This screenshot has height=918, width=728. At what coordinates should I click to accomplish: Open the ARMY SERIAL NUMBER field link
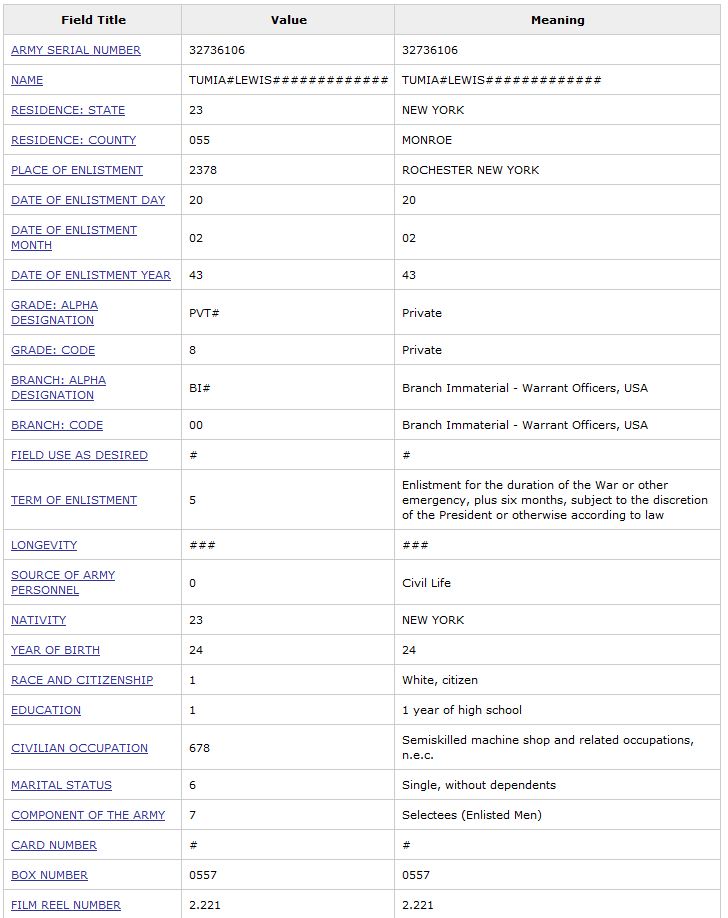(76, 50)
